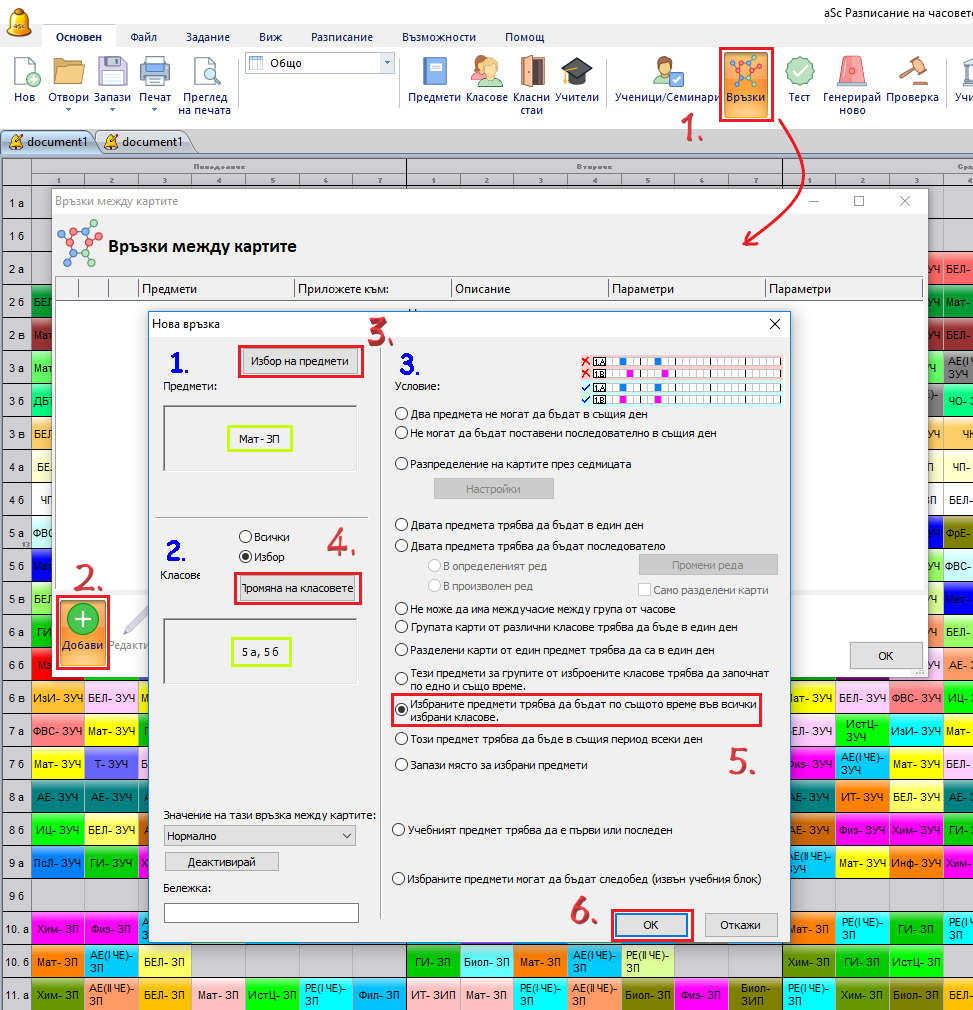Click the Нов new document icon
Screen dimensions: 973x1010
pos(25,72)
